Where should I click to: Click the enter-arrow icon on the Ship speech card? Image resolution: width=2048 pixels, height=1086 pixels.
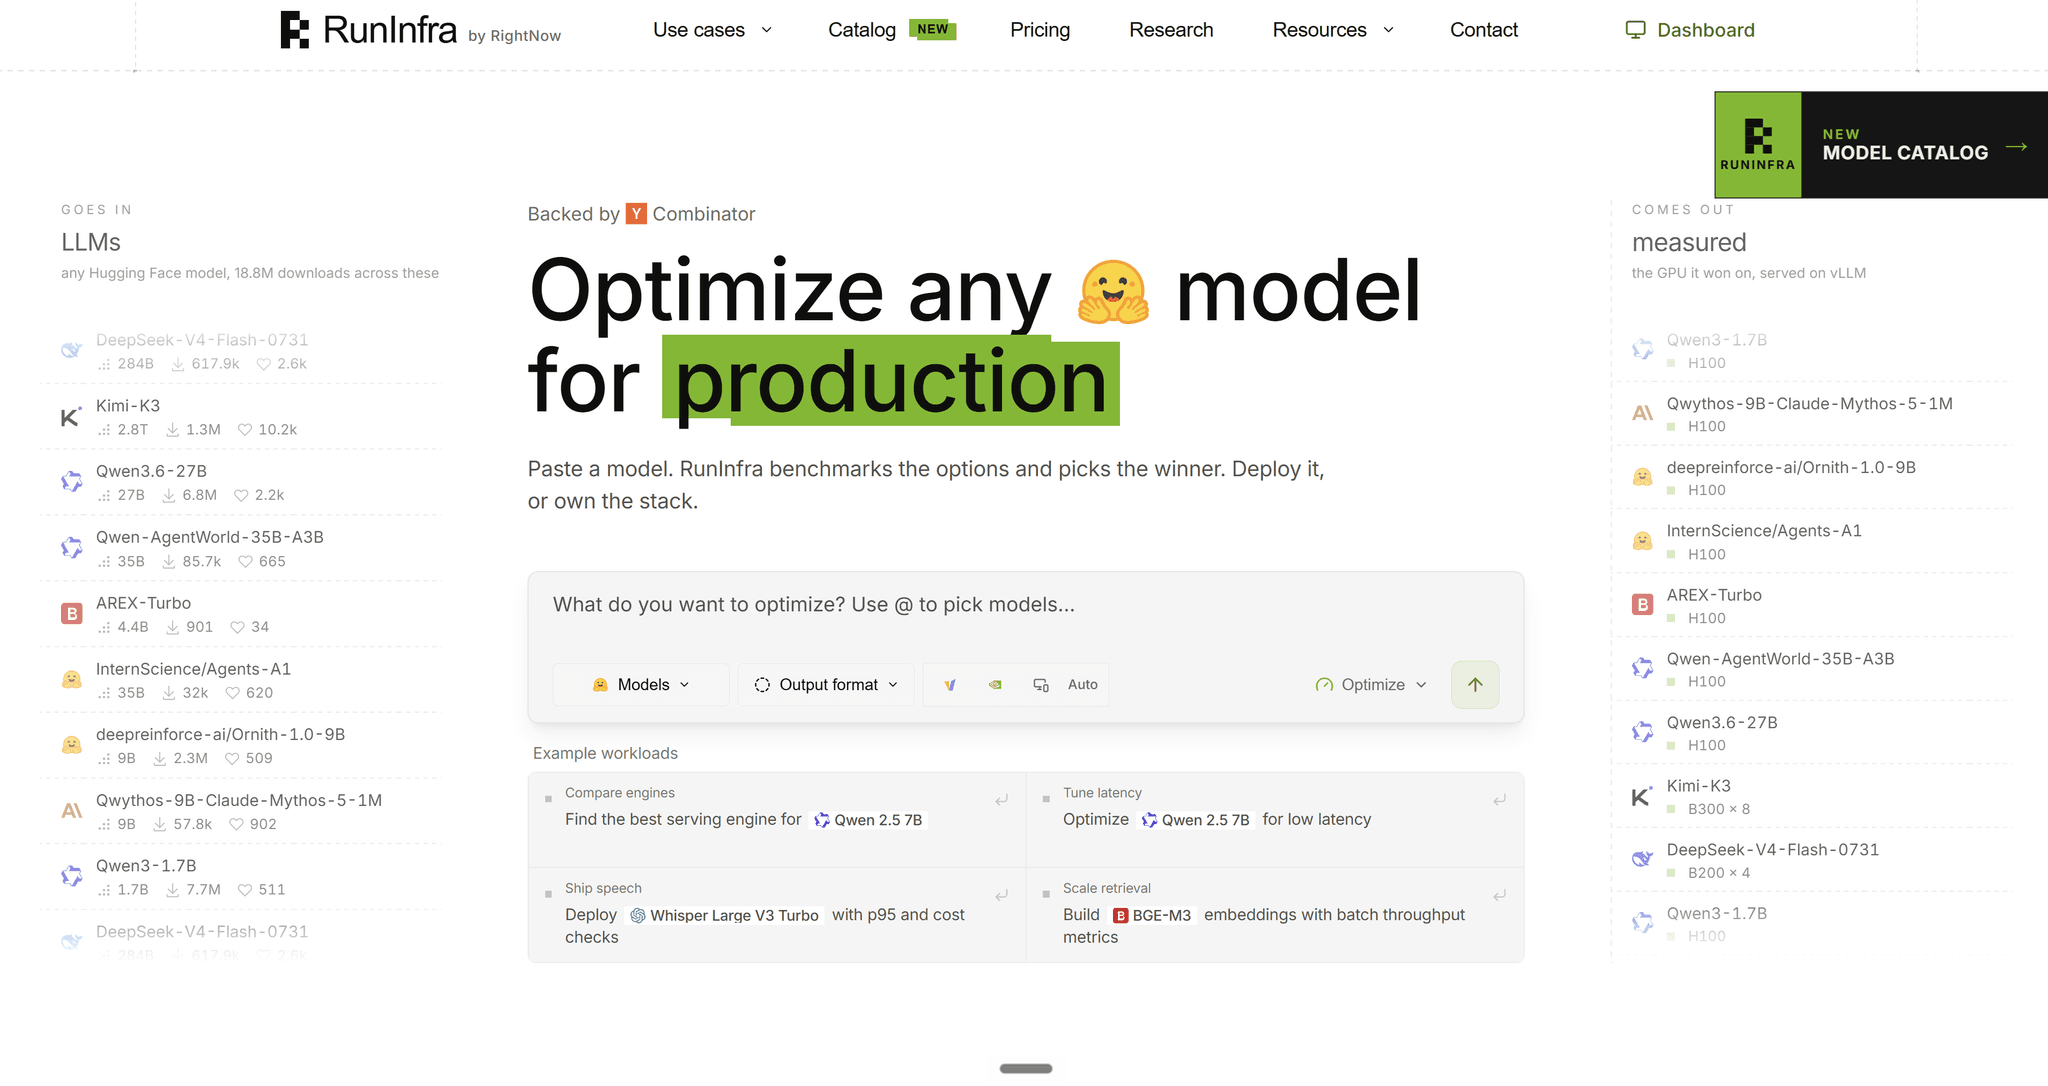tap(1001, 895)
